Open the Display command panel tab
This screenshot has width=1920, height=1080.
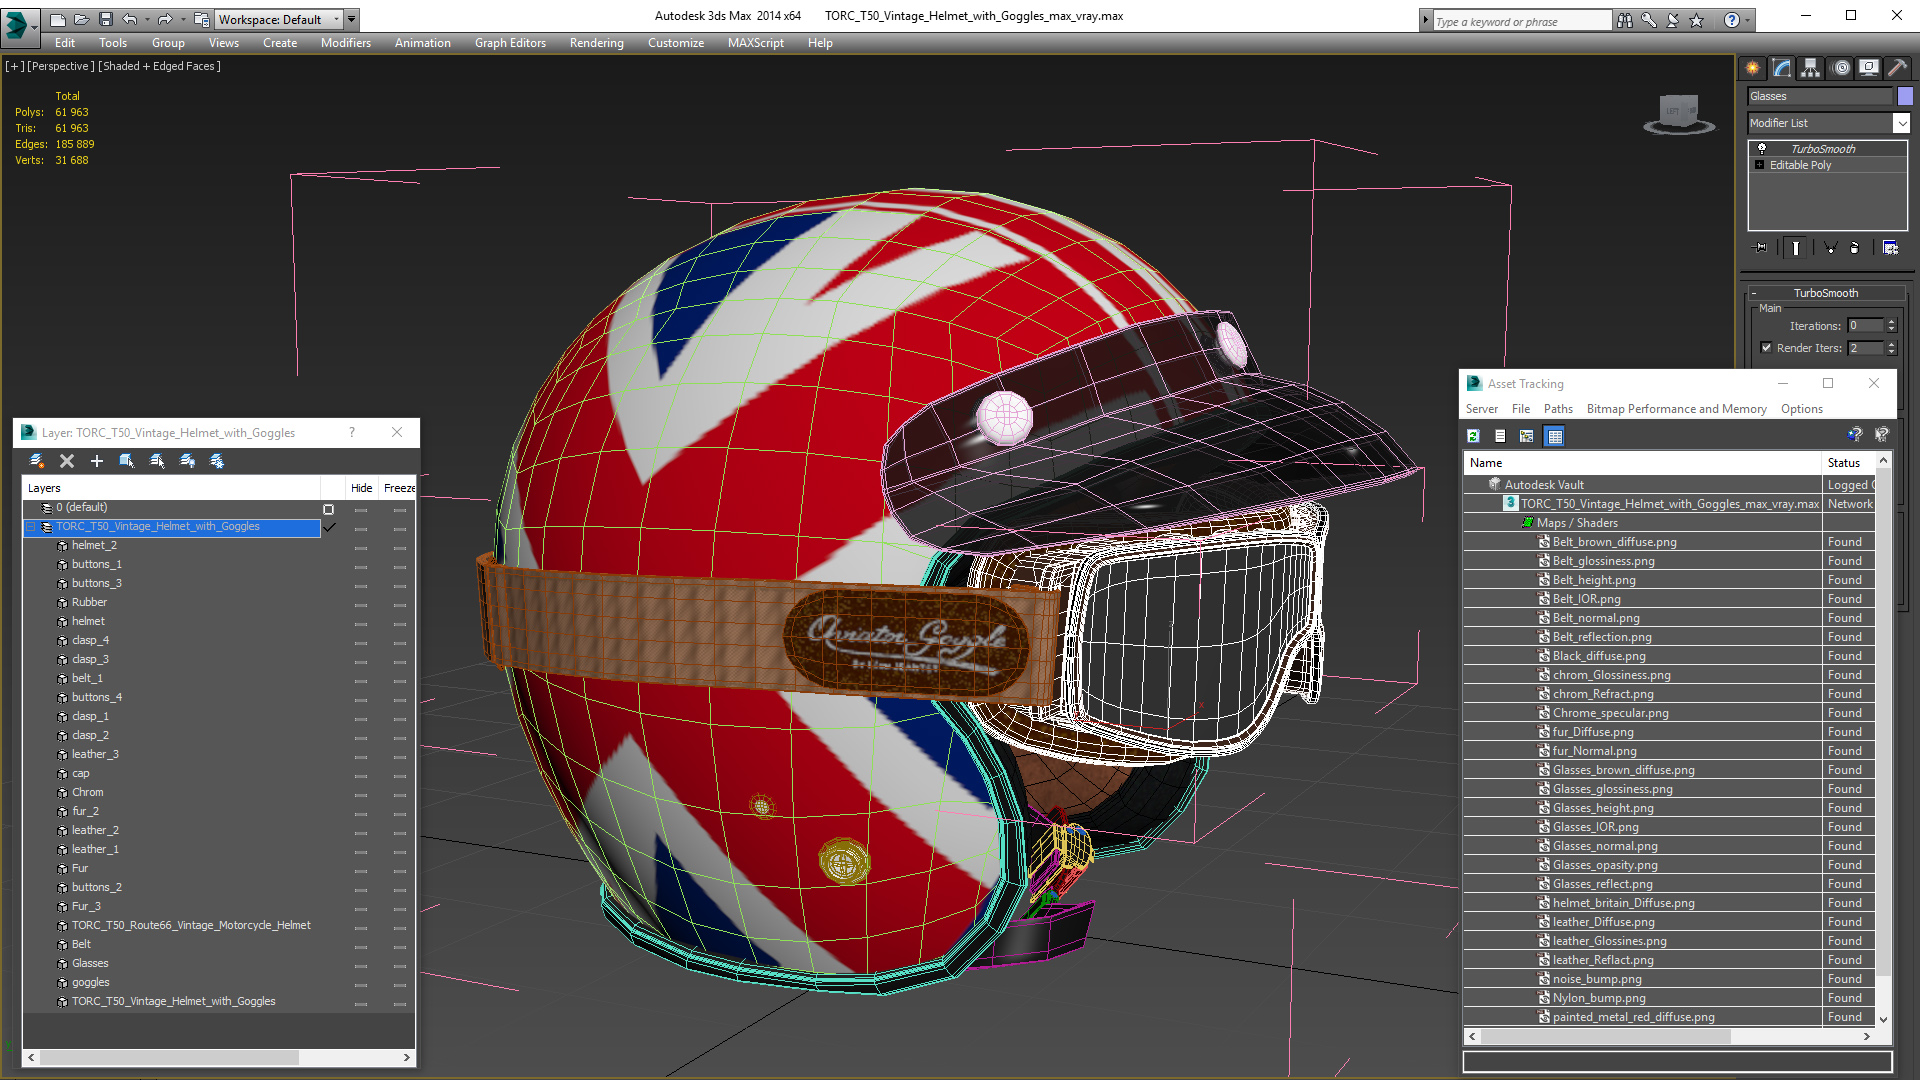click(x=1868, y=68)
